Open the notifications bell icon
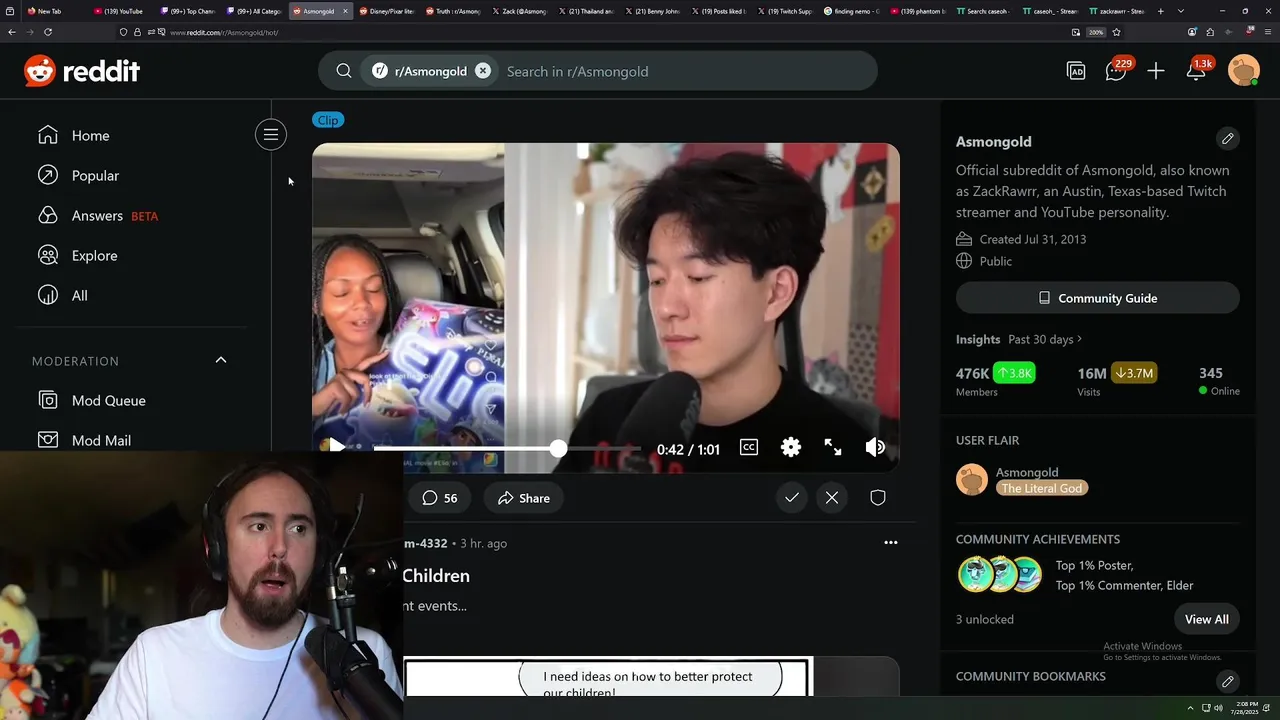 point(1197,71)
